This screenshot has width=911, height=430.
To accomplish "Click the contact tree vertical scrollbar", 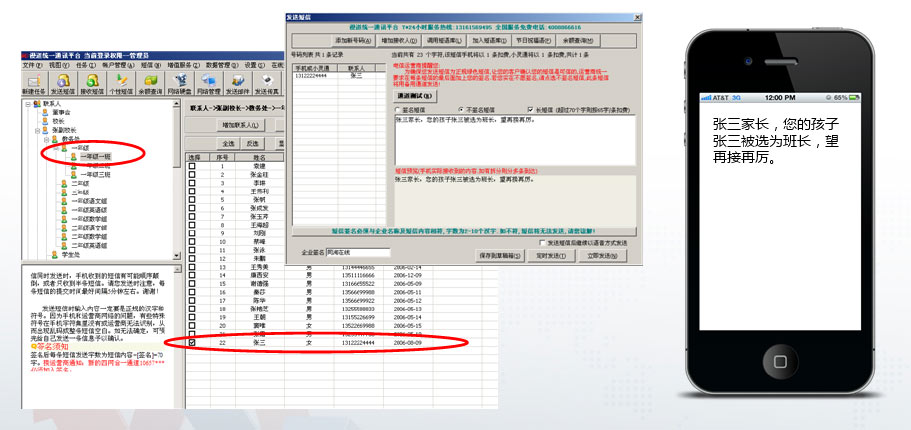I will (x=176, y=180).
